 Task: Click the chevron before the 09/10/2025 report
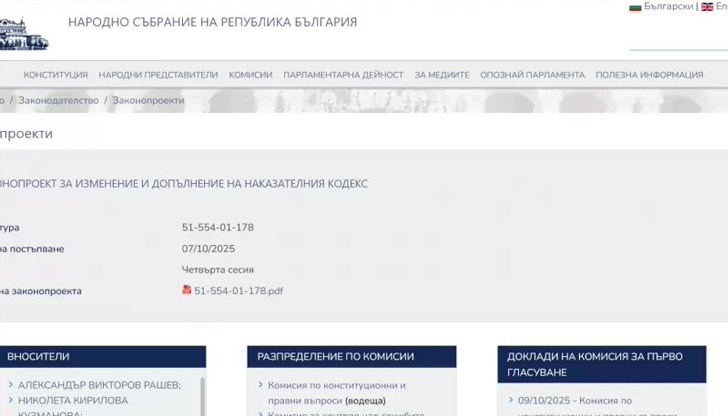tap(510, 401)
